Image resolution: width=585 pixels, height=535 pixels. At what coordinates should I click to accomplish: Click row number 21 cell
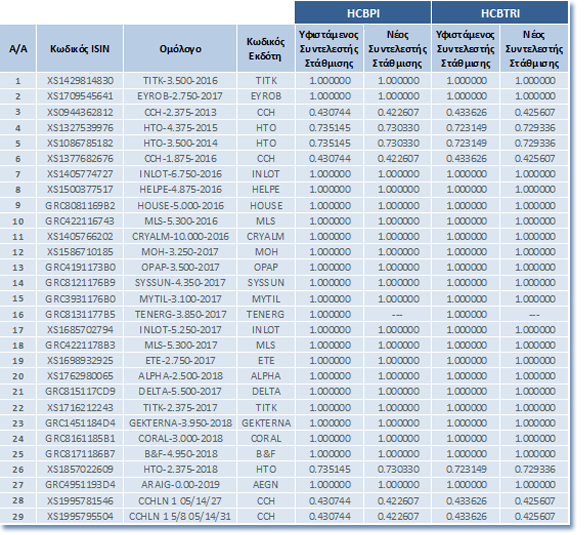click(18, 391)
